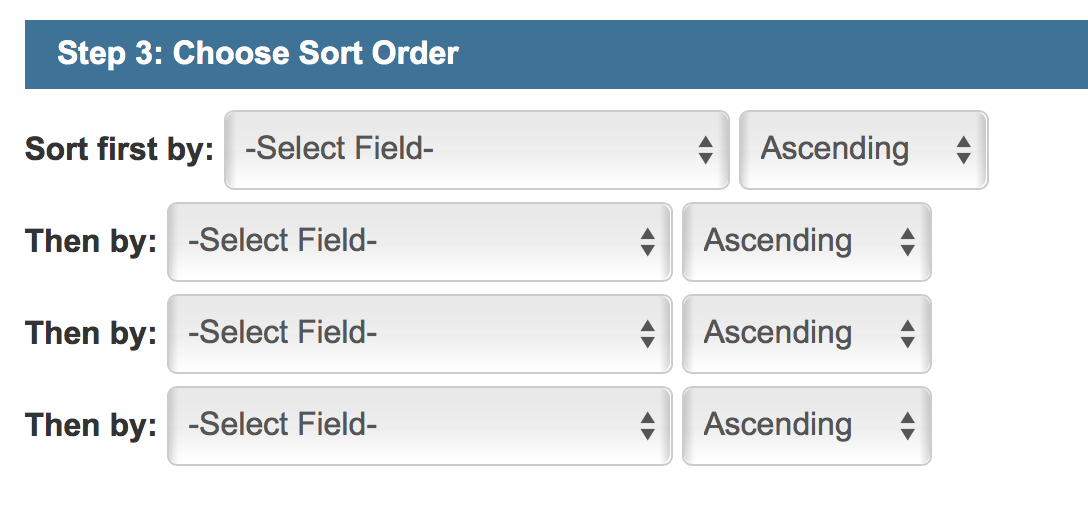This screenshot has width=1088, height=512.
Task: Open the first "Then by" Select Field dropdown
Action: pyautogui.click(x=419, y=242)
